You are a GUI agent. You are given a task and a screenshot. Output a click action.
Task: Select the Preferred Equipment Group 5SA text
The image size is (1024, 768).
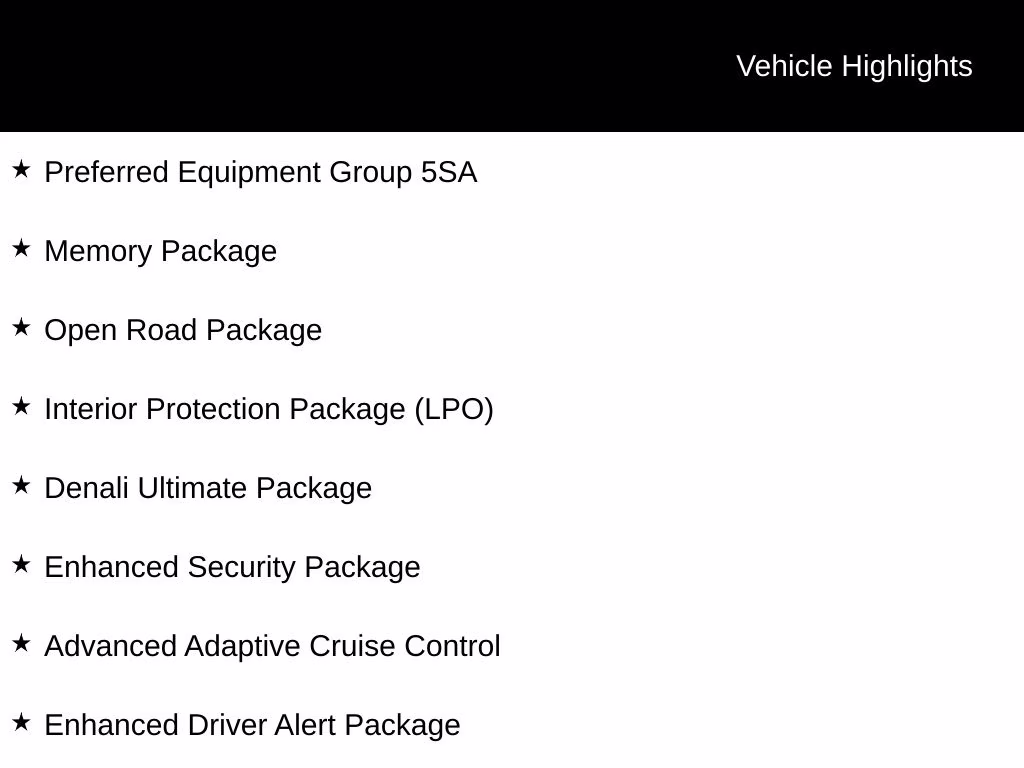point(261,173)
